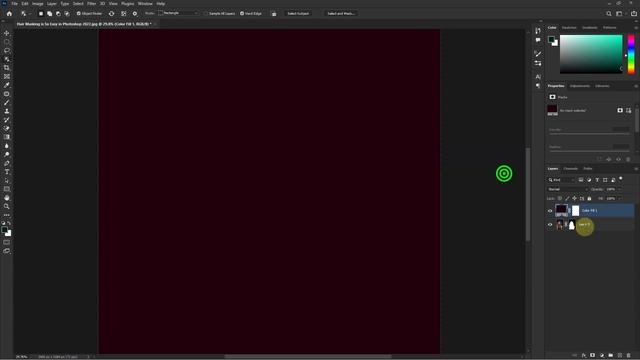Screen dimensions: 640x360
Task: Select the Eyedropper tool
Action: pyautogui.click(x=7, y=85)
